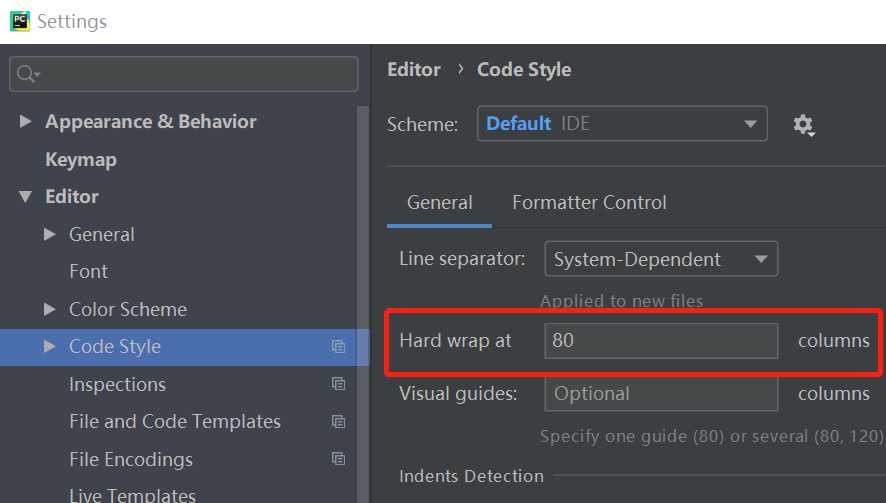Expand the Color Scheme tree node
886x503 pixels.
tap(50, 309)
